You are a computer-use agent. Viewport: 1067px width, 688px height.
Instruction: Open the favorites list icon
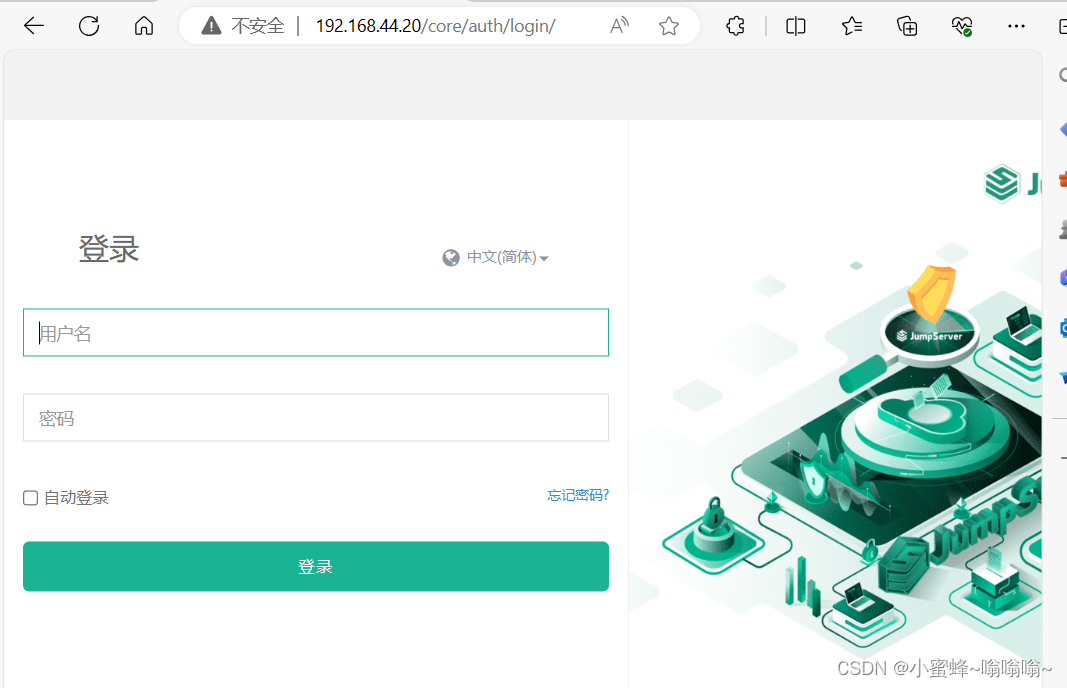point(851,26)
